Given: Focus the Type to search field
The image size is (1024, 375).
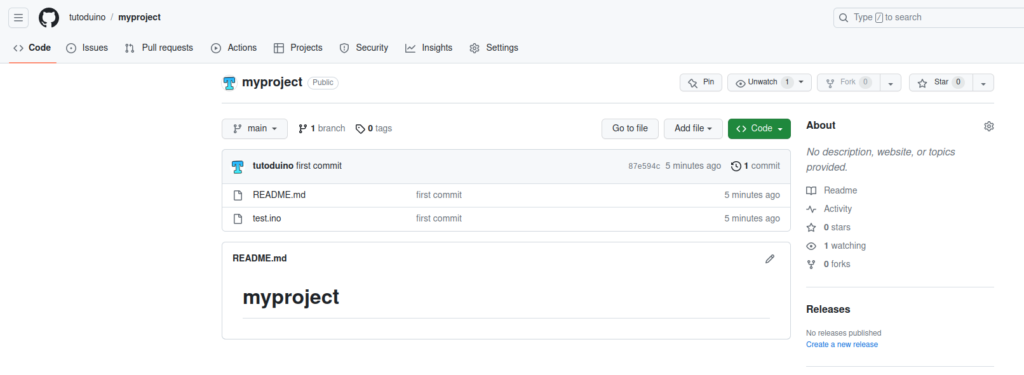Looking at the screenshot, I should 928,18.
